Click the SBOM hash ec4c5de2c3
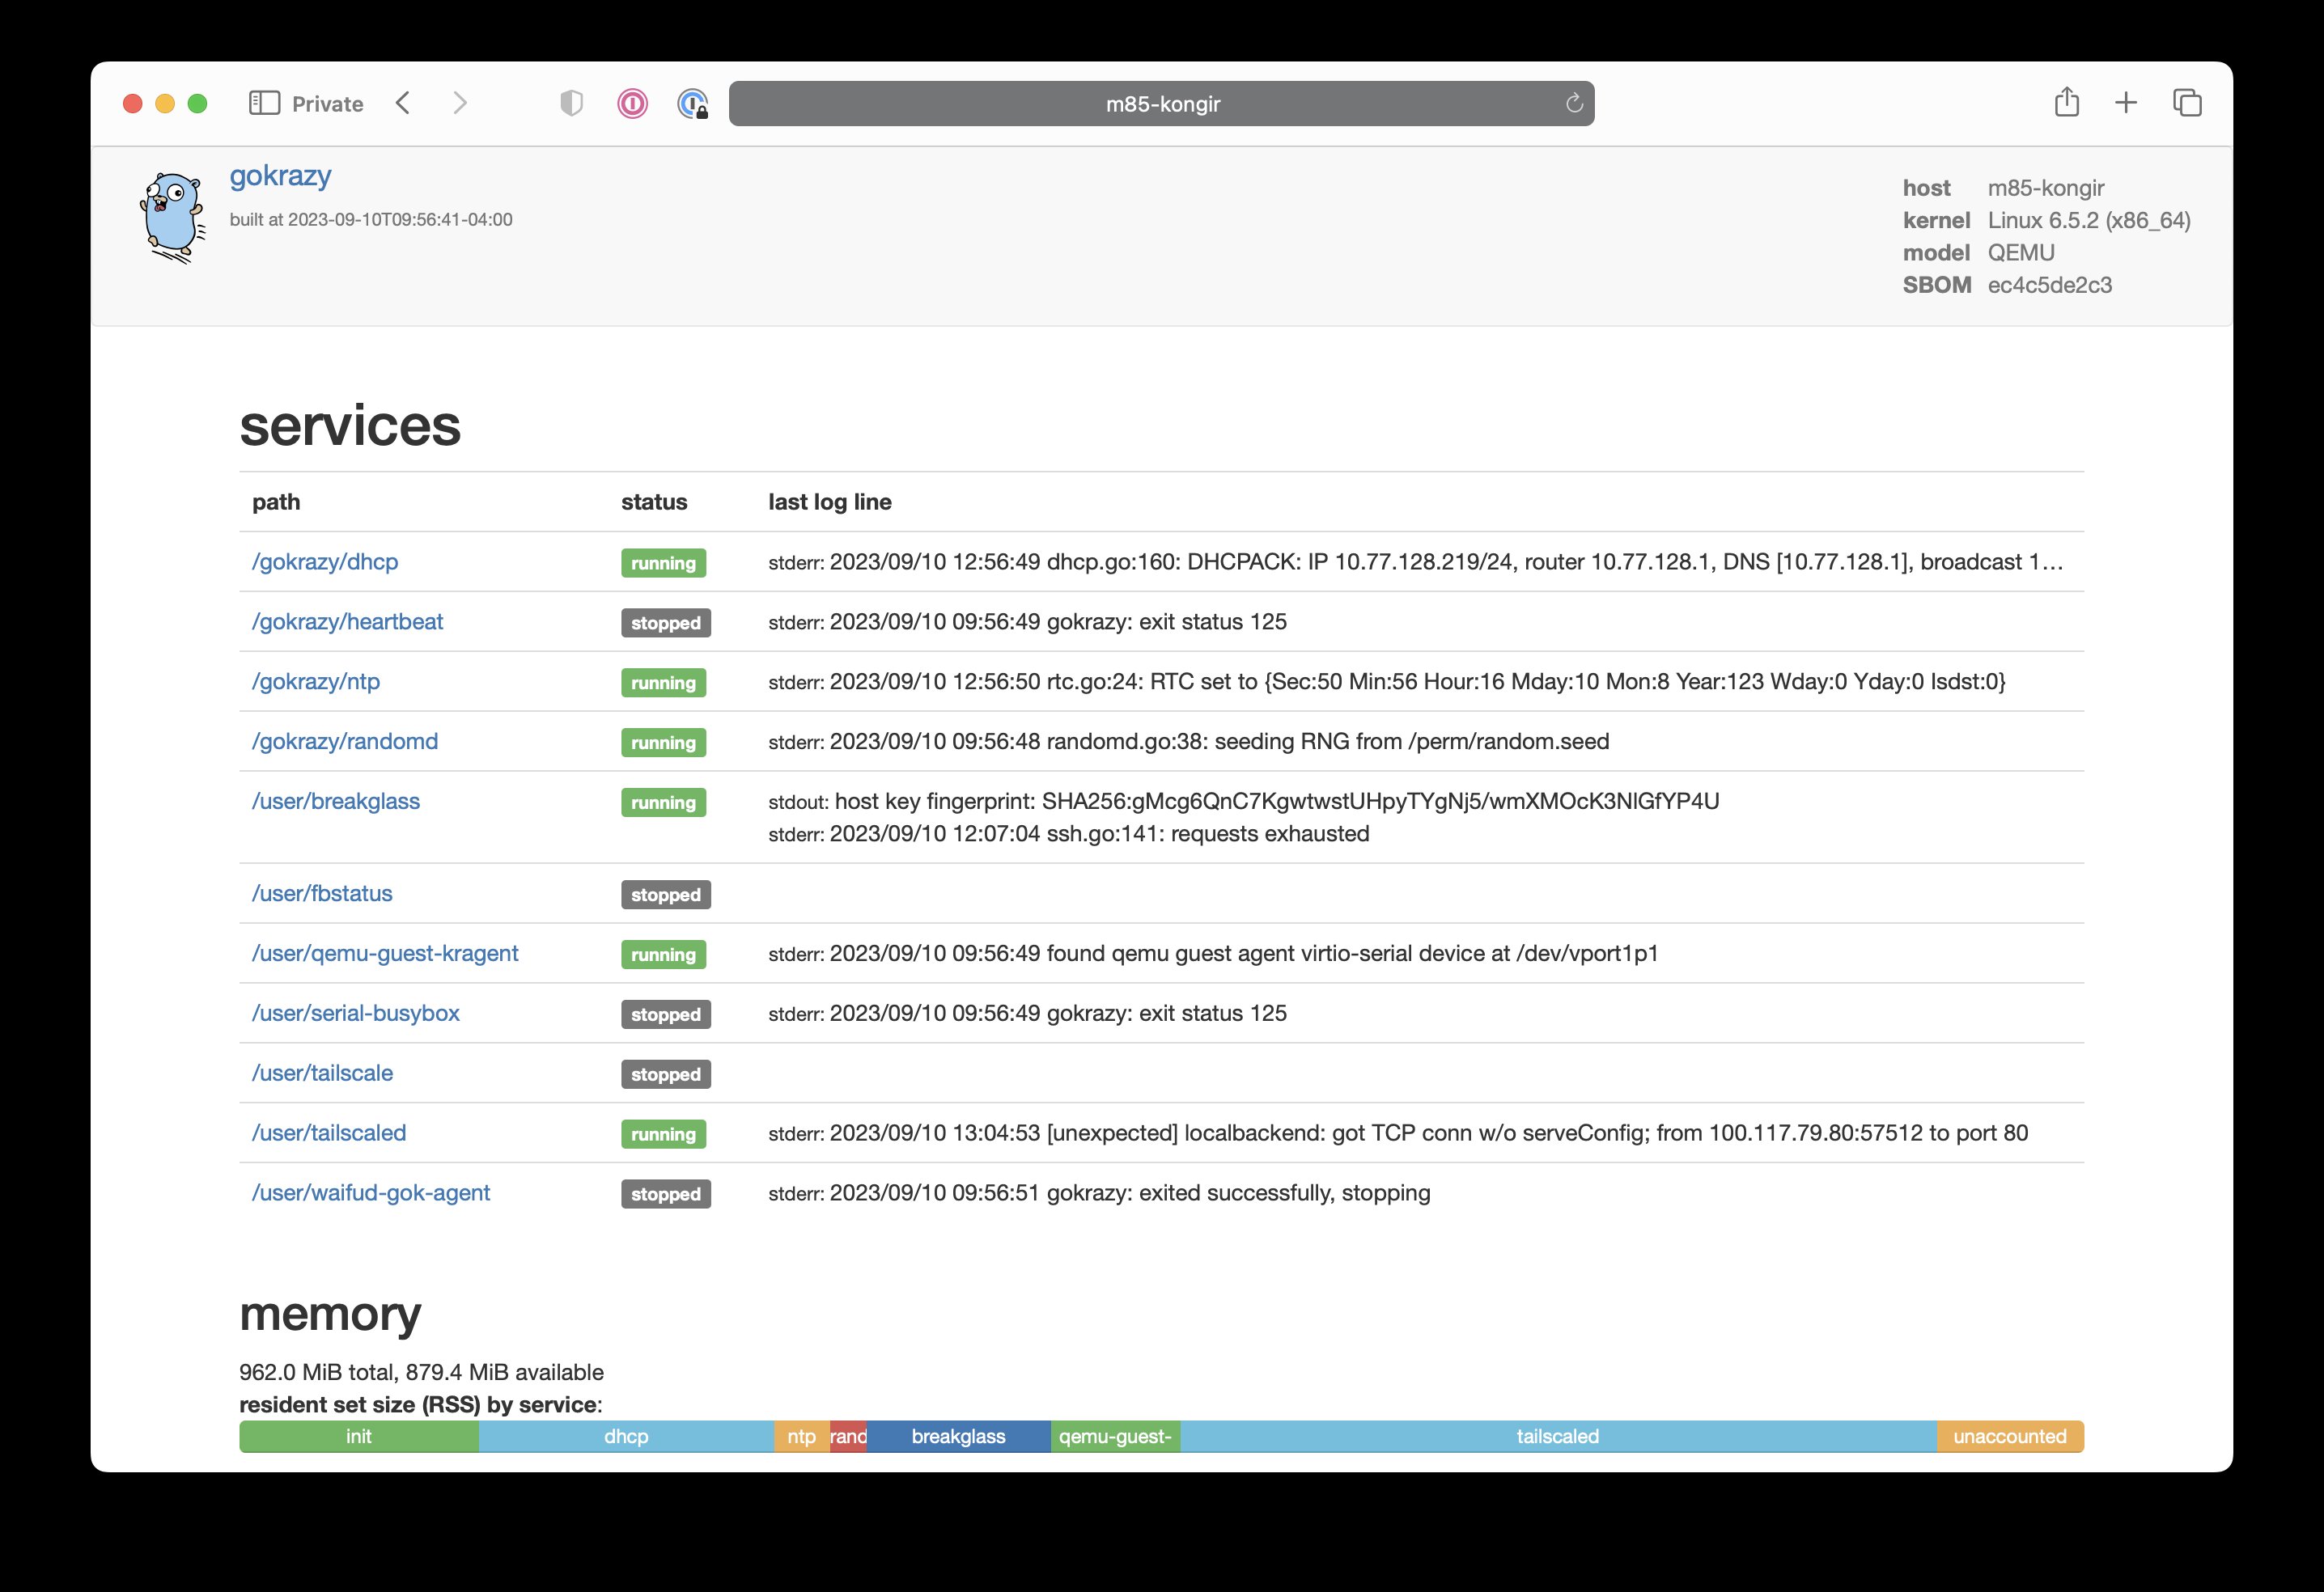 2049,285
